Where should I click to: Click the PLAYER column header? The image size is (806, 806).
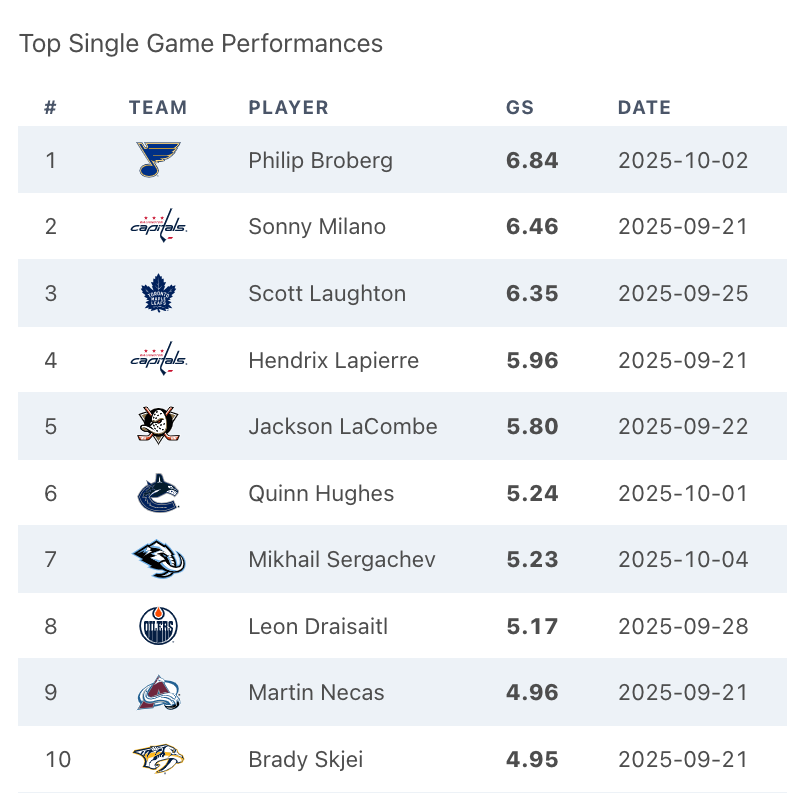tap(288, 108)
